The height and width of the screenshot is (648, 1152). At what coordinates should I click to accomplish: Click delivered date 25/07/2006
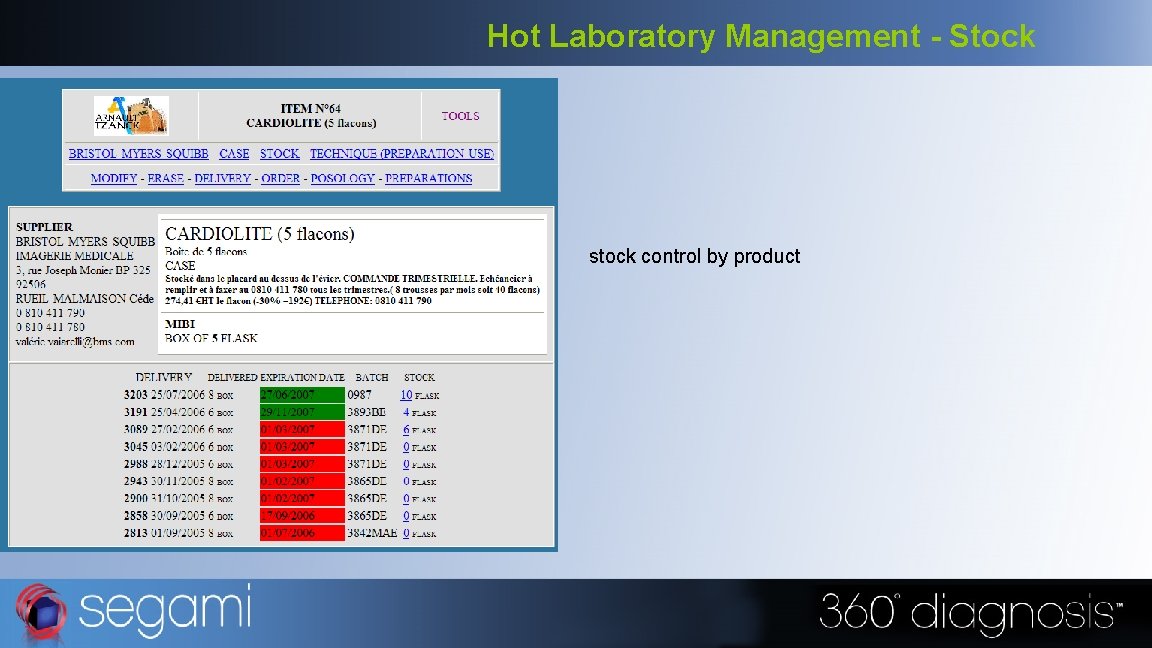click(178, 395)
